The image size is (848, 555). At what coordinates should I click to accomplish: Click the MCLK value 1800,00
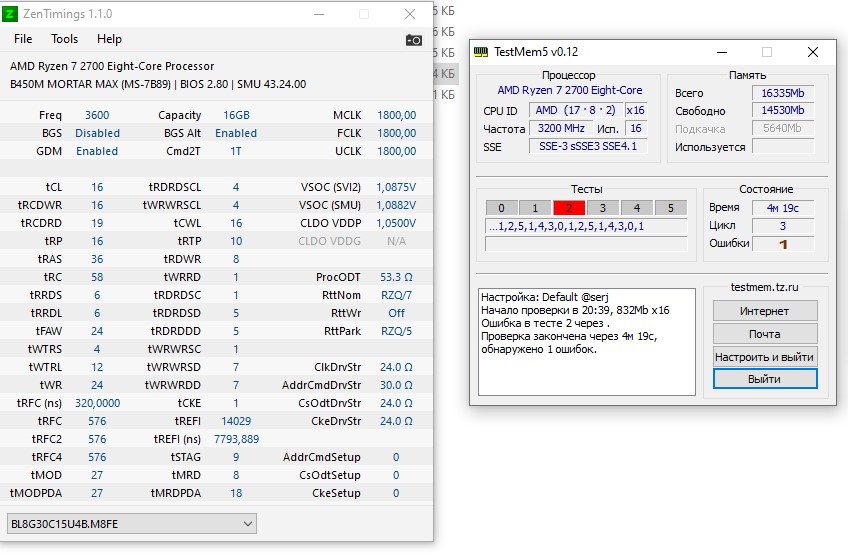coord(396,115)
